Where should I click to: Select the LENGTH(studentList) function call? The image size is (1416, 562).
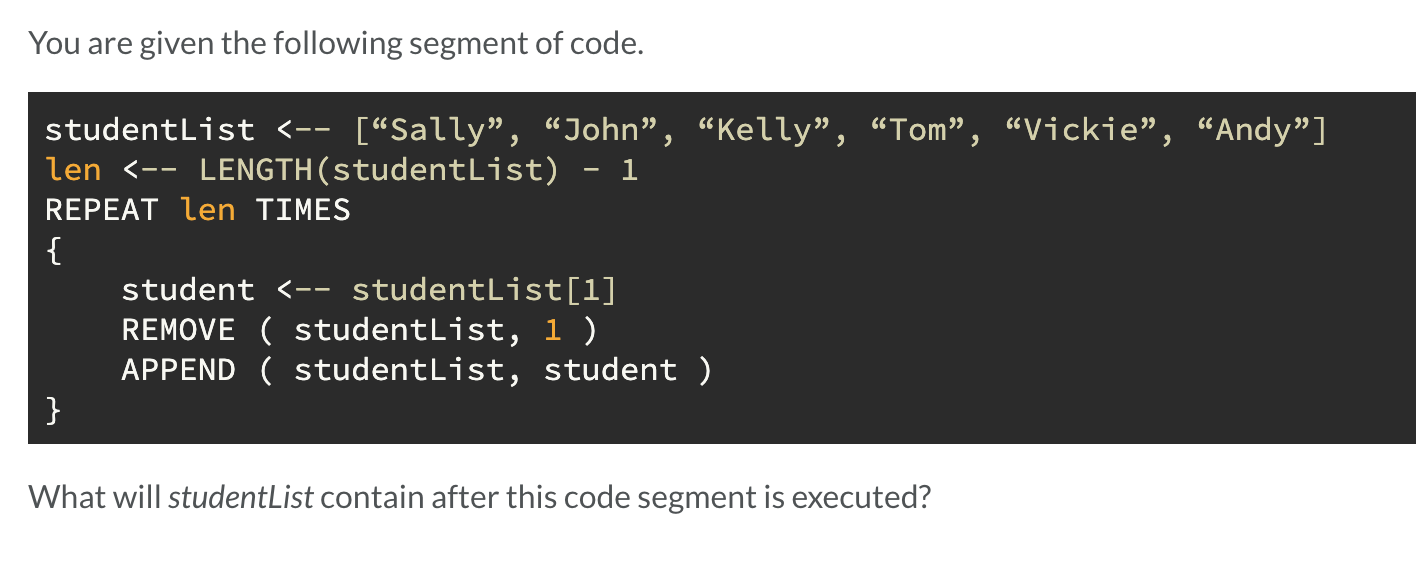pyautogui.click(x=379, y=170)
